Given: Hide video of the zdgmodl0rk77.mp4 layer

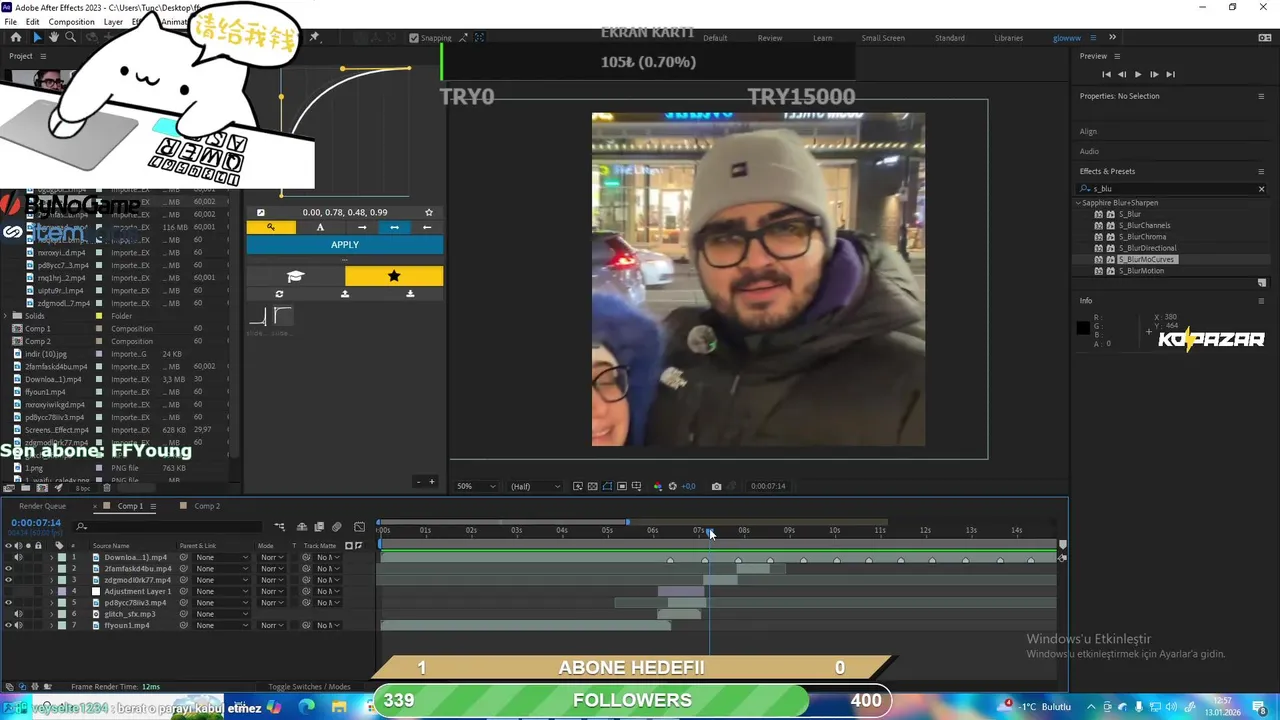Looking at the screenshot, I should (x=9, y=580).
